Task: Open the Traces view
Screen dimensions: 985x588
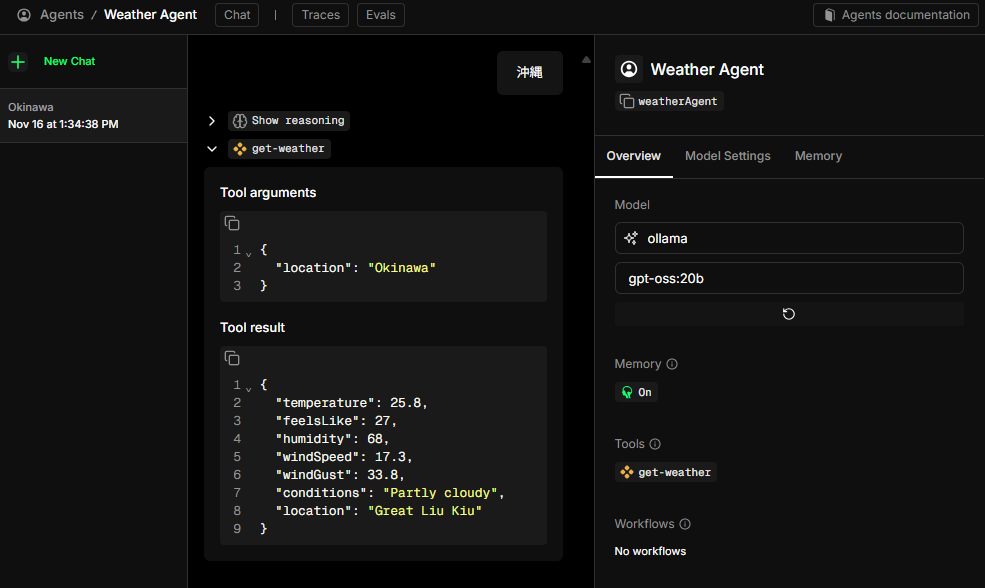Action: [x=321, y=15]
